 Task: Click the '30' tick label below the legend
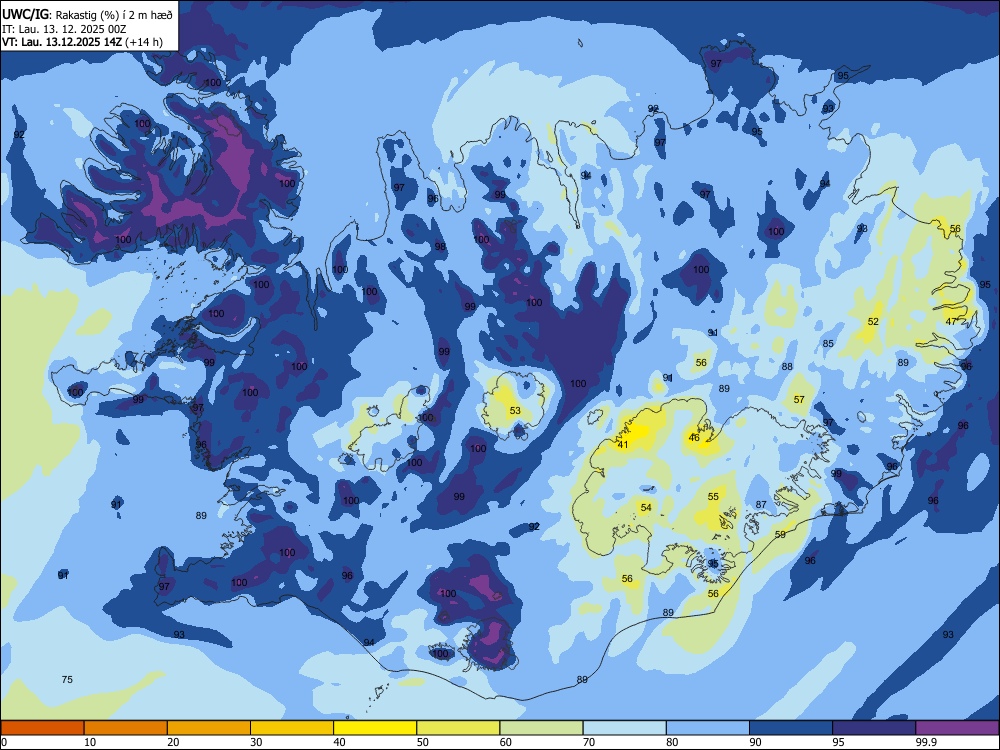[256, 742]
